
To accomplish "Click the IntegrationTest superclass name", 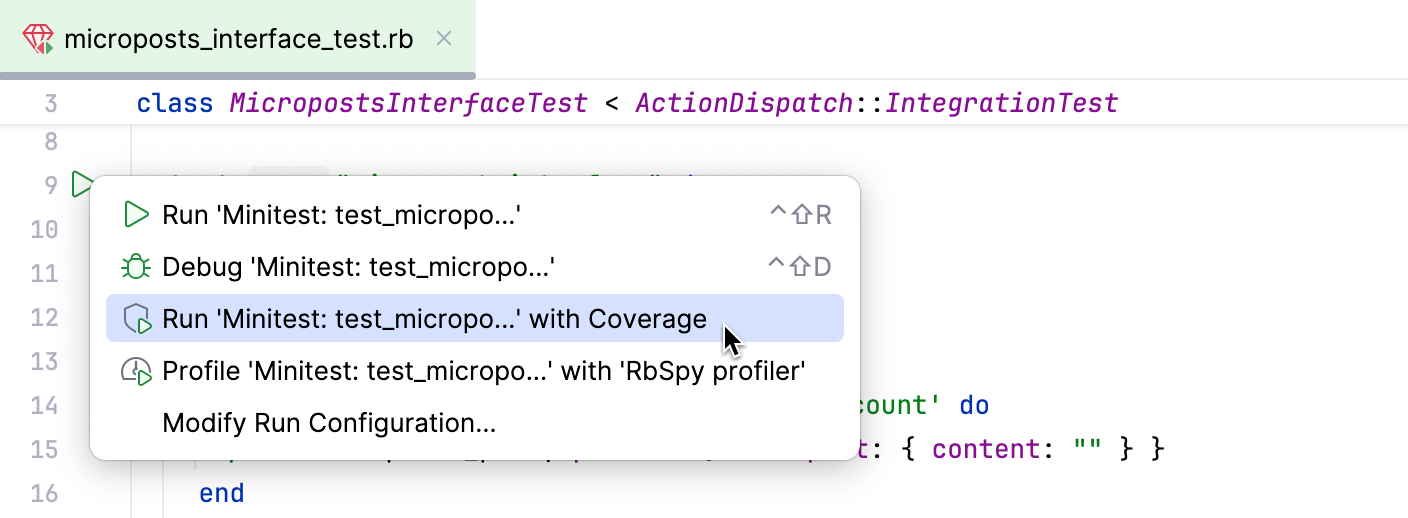I will point(1001,103).
